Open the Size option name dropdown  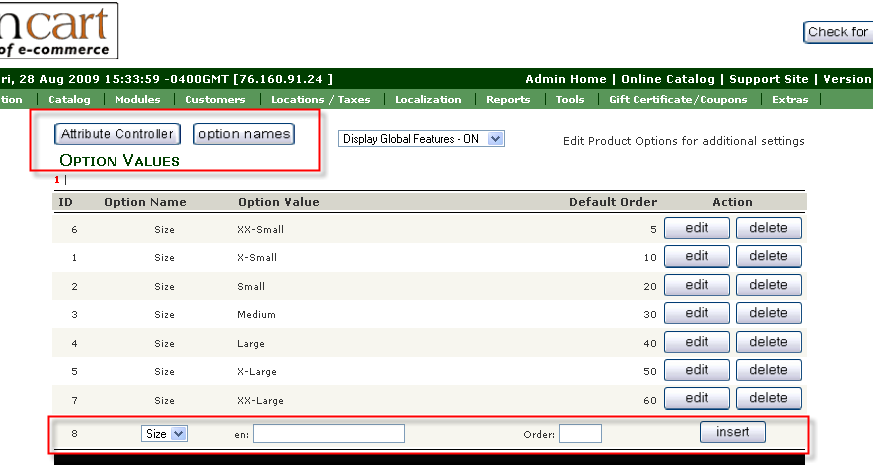164,434
